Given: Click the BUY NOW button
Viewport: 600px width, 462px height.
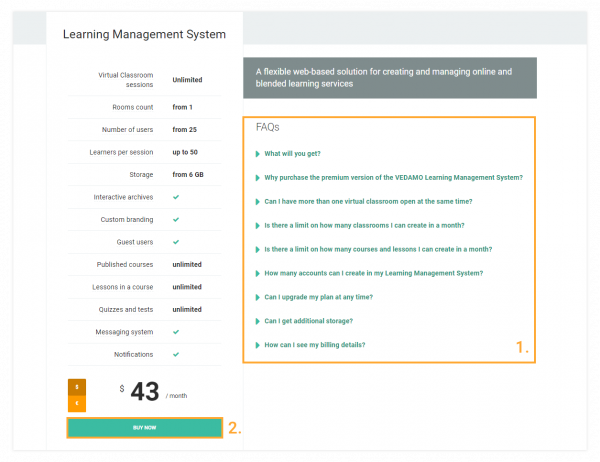Looking at the screenshot, I should [144, 428].
